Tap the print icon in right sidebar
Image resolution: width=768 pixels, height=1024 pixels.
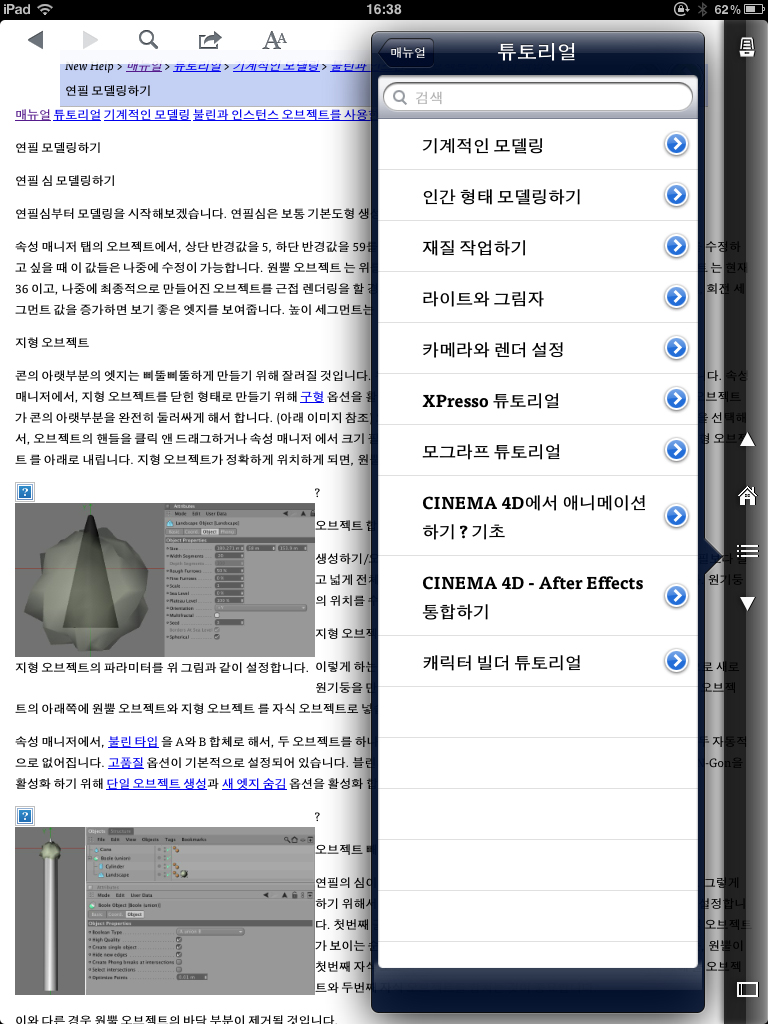point(746,47)
